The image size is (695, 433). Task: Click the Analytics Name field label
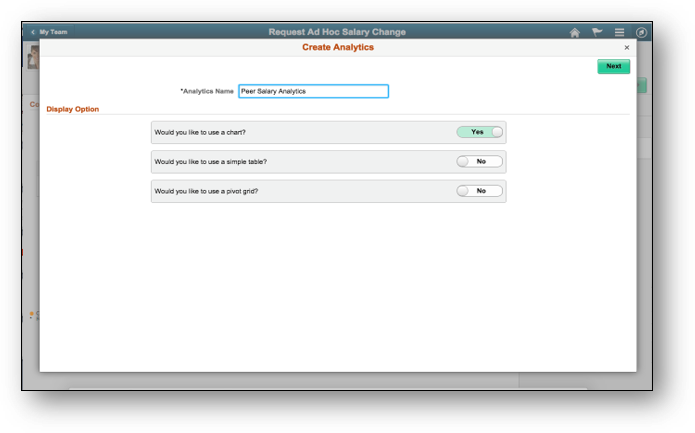207,91
